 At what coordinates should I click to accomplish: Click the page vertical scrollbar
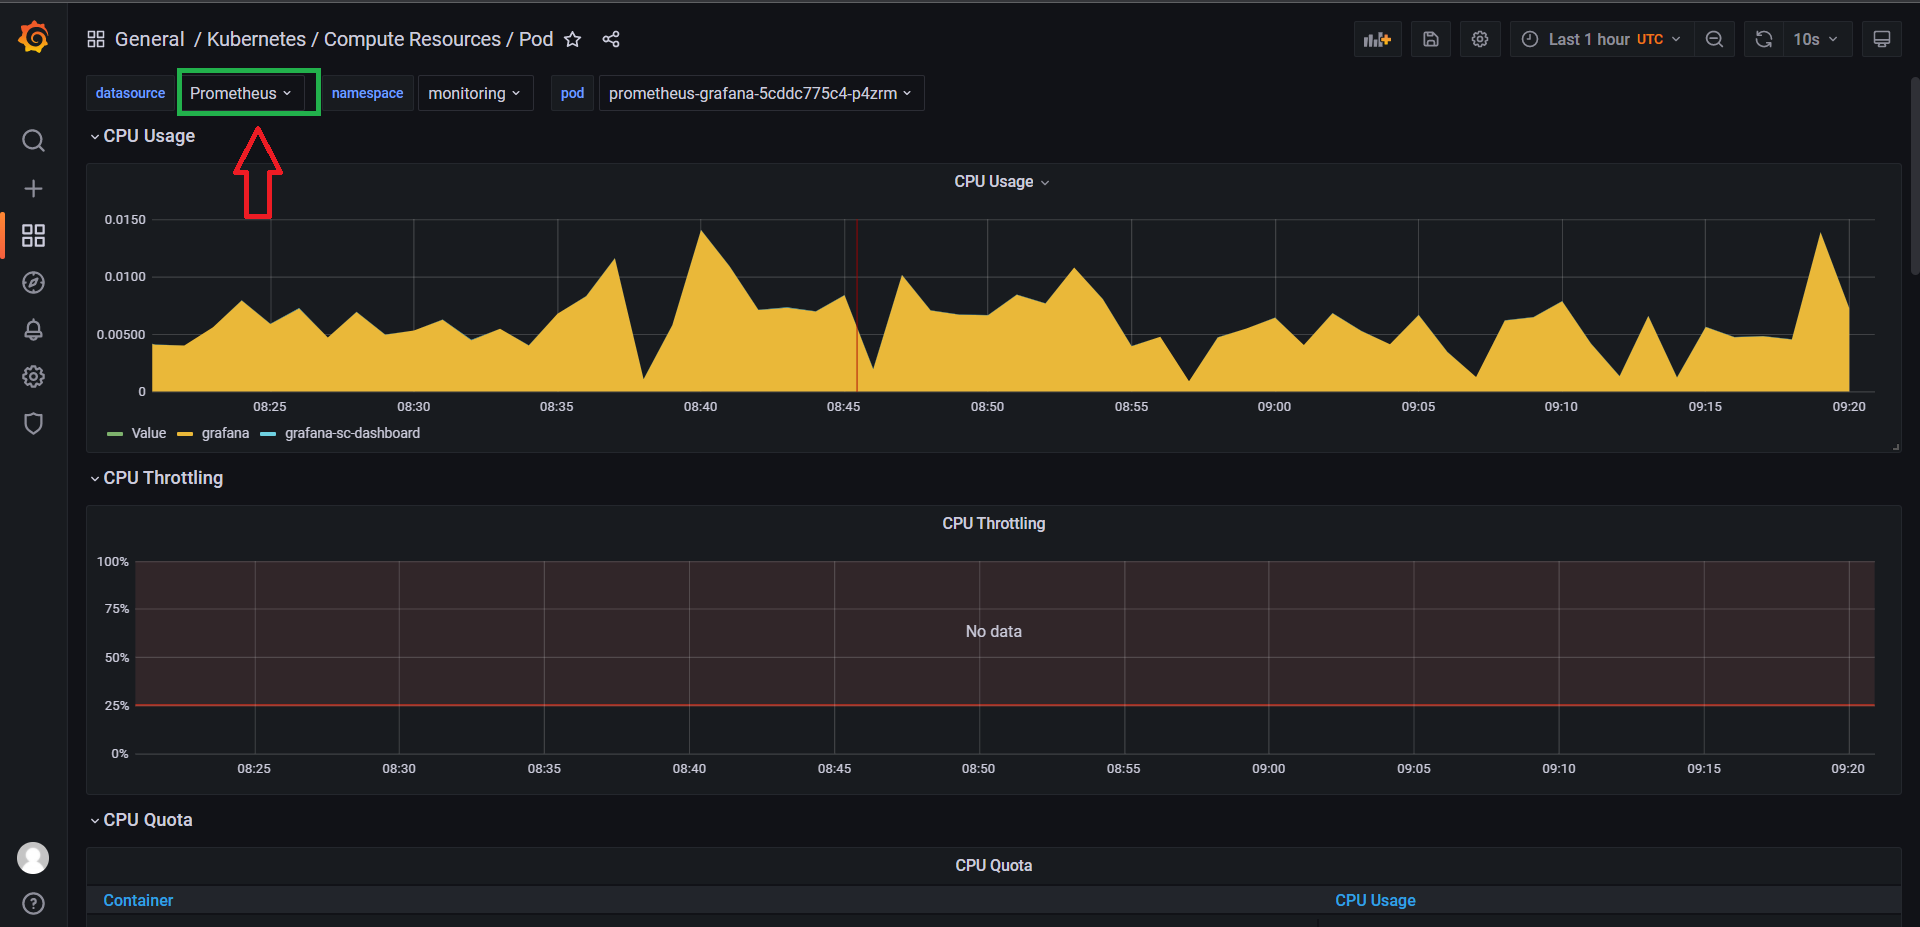coord(1914,175)
